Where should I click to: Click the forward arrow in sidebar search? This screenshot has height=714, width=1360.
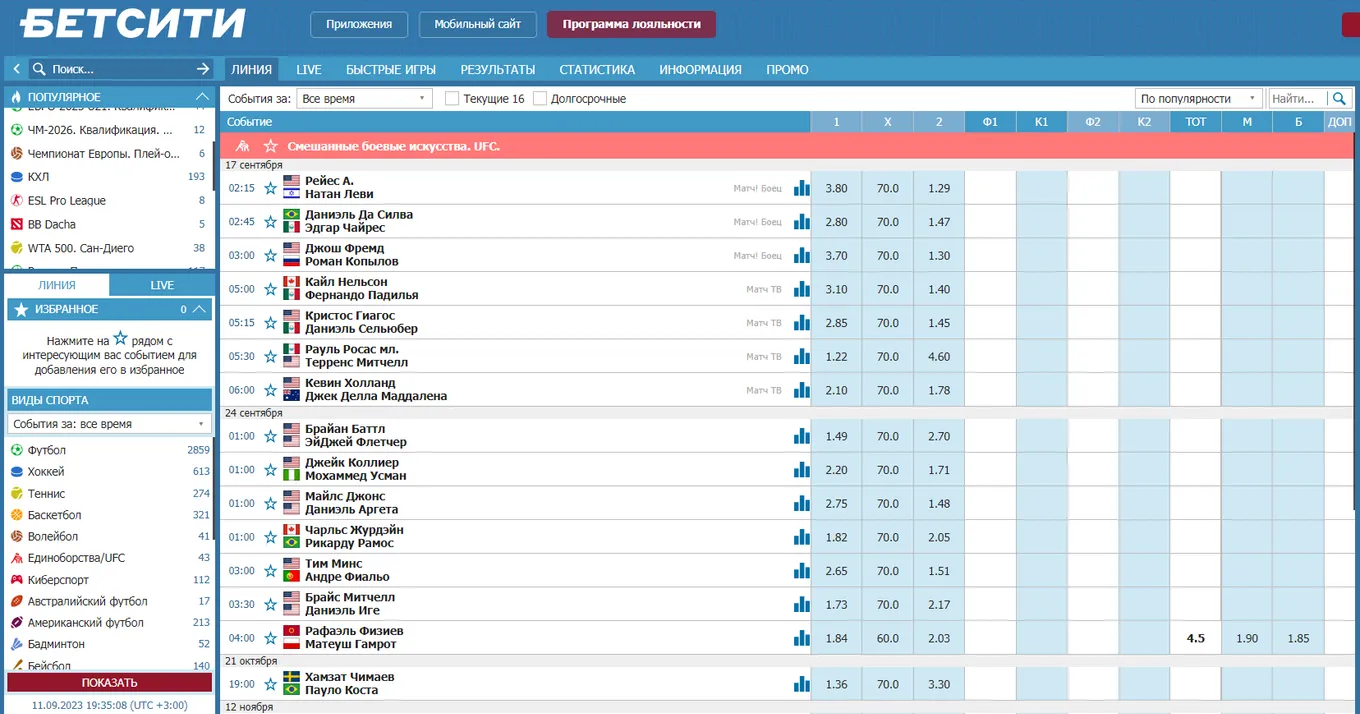pos(203,69)
